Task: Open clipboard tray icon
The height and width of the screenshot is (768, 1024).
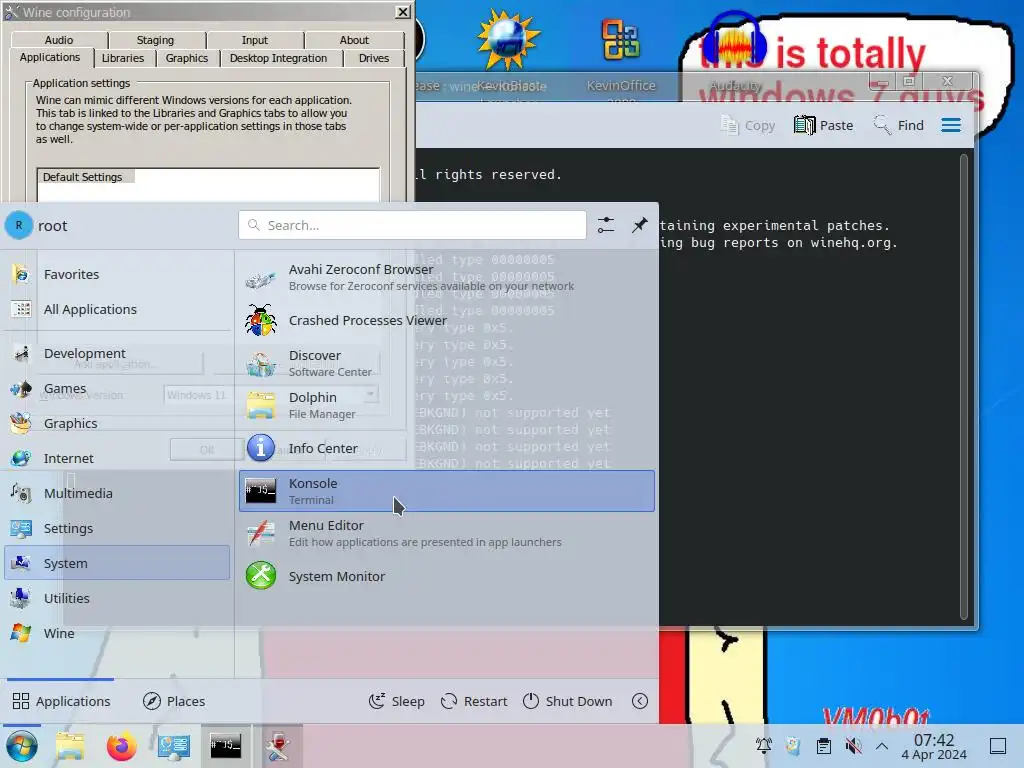Action: coord(824,746)
